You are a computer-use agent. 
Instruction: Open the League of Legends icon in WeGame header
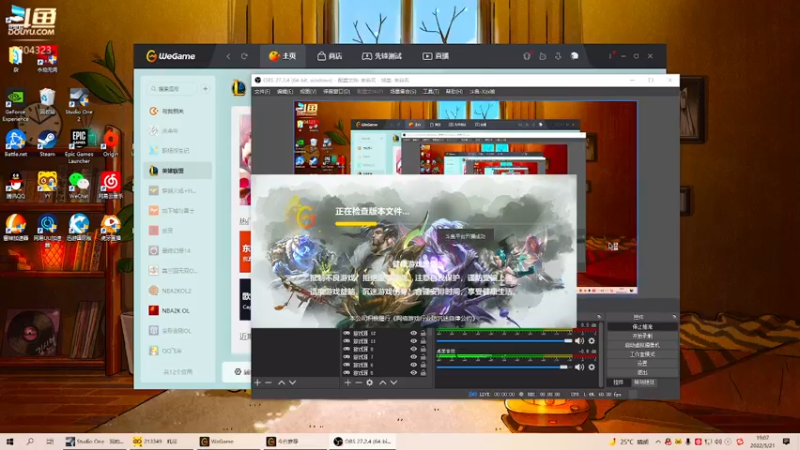point(239,89)
